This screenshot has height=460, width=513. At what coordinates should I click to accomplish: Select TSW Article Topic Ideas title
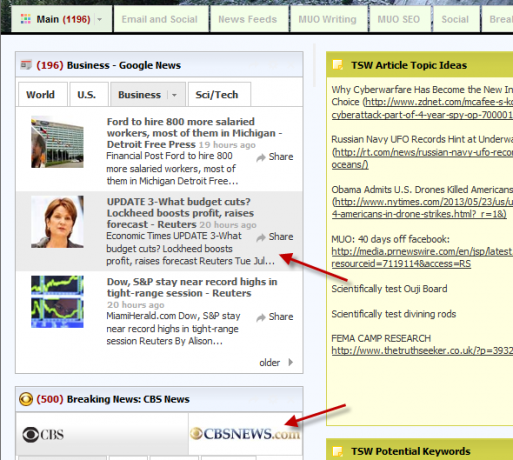pos(409,65)
